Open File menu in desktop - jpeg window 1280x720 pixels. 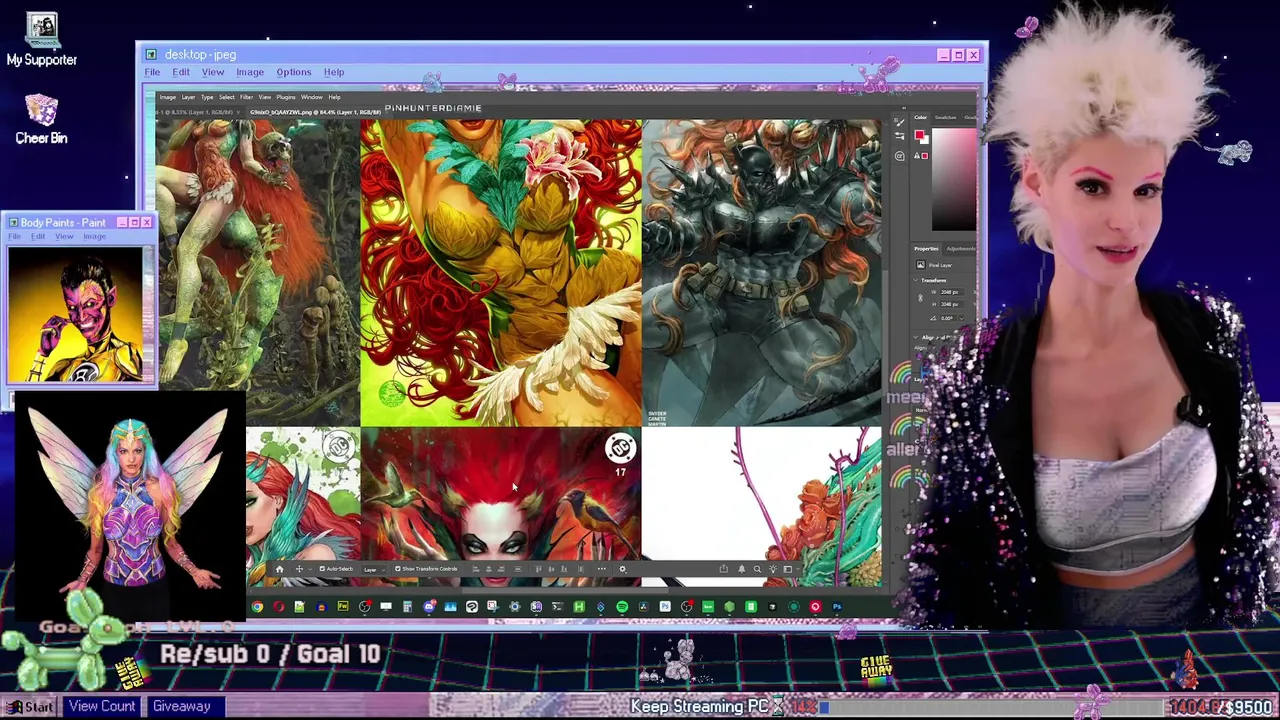tap(152, 72)
